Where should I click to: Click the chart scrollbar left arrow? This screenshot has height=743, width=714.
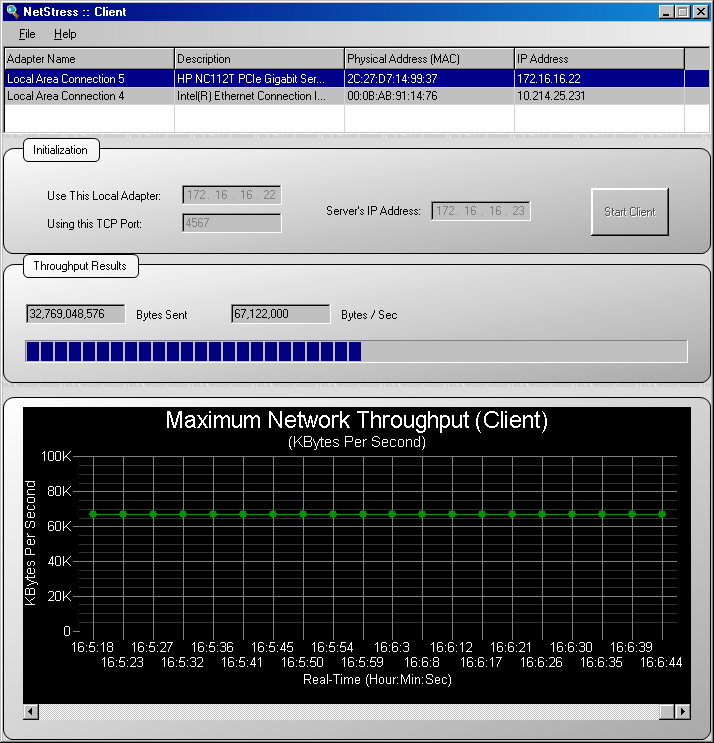click(31, 711)
